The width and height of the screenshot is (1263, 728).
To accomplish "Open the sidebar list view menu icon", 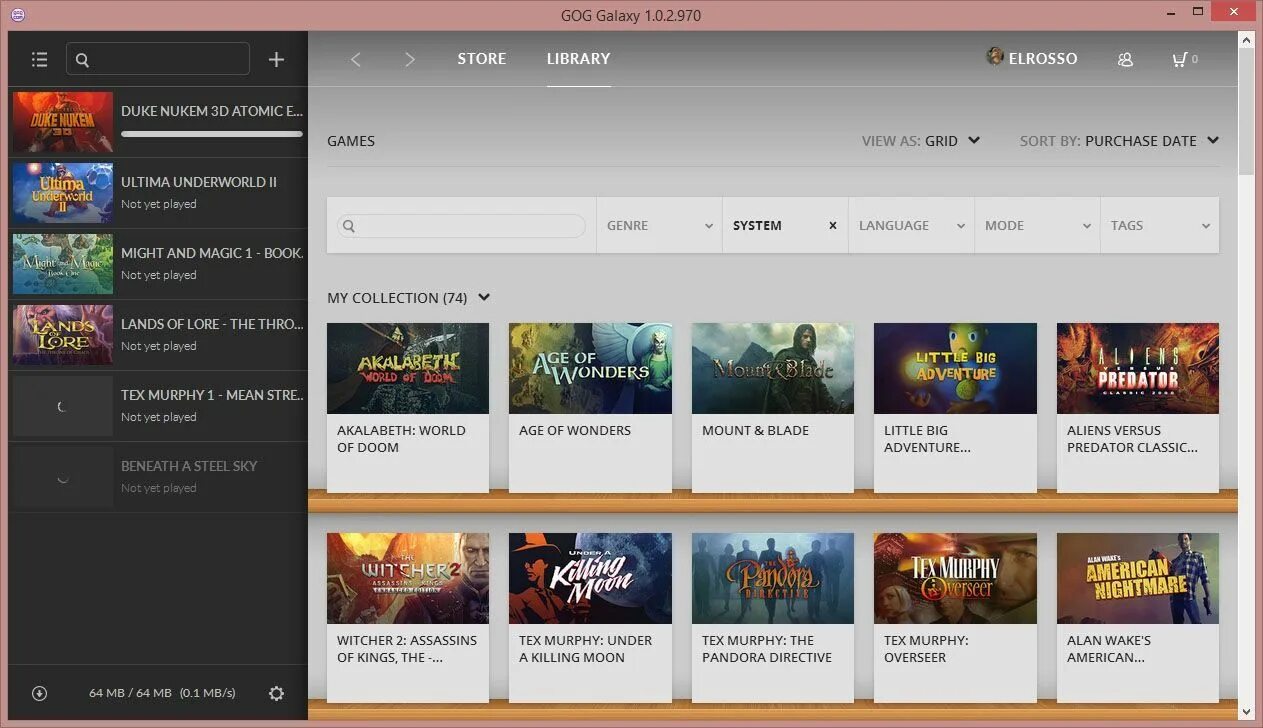I will (x=39, y=60).
